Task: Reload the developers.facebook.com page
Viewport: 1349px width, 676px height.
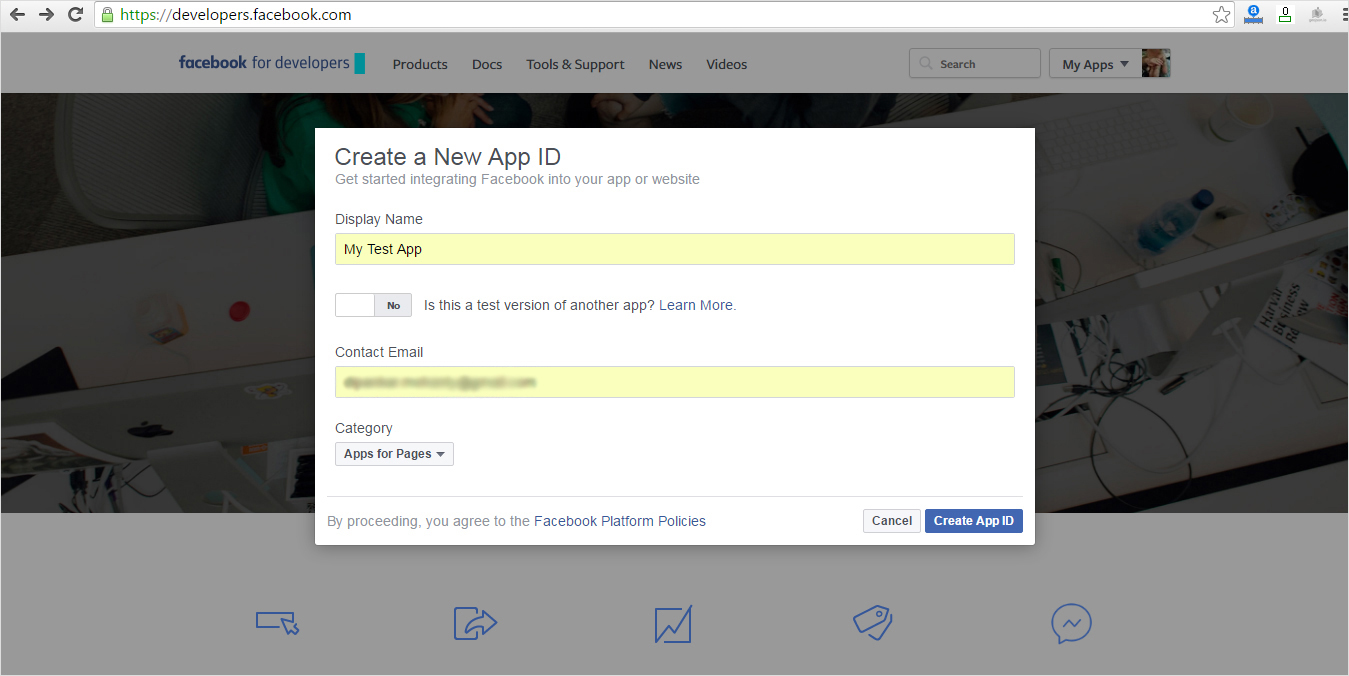Action: (x=75, y=15)
